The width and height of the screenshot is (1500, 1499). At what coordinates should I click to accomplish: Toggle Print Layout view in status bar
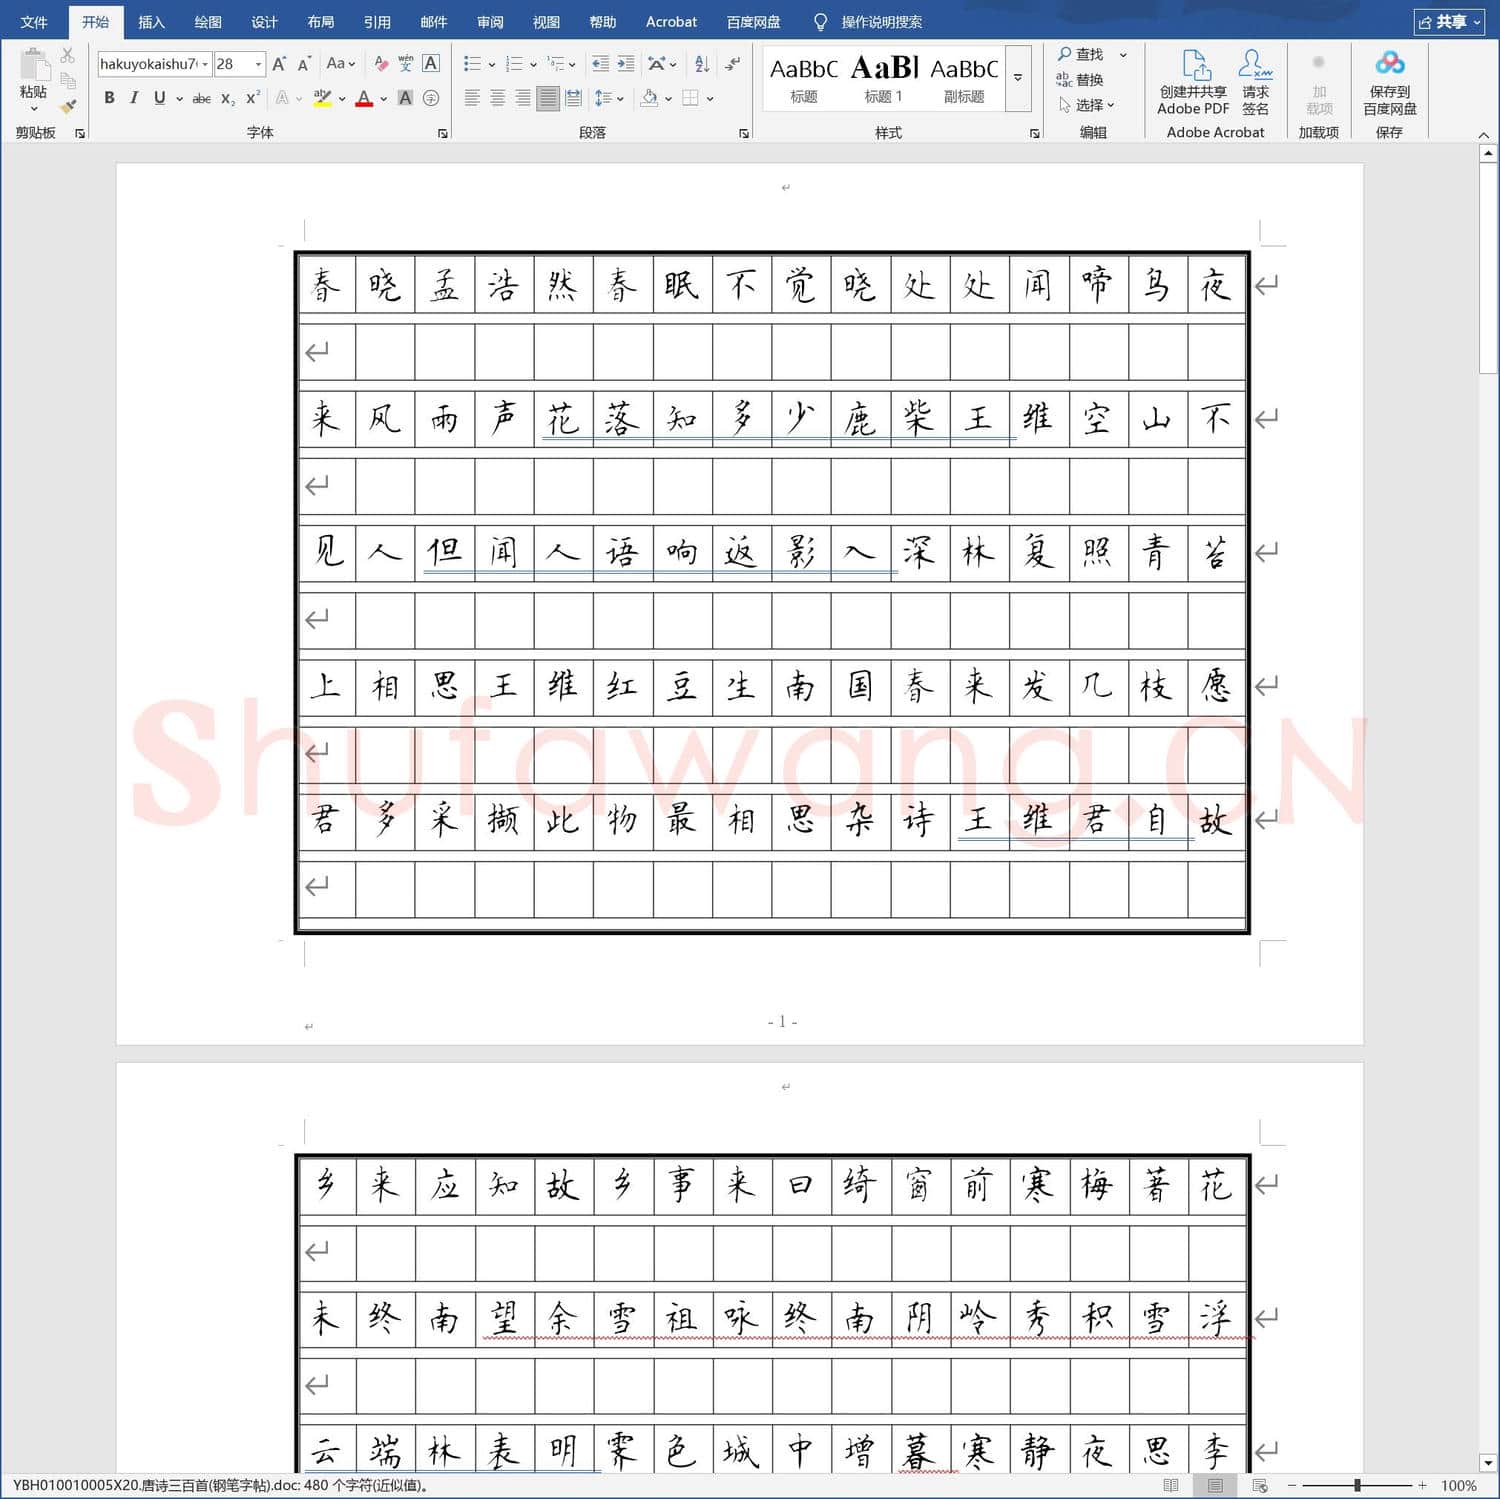pos(1215,1486)
